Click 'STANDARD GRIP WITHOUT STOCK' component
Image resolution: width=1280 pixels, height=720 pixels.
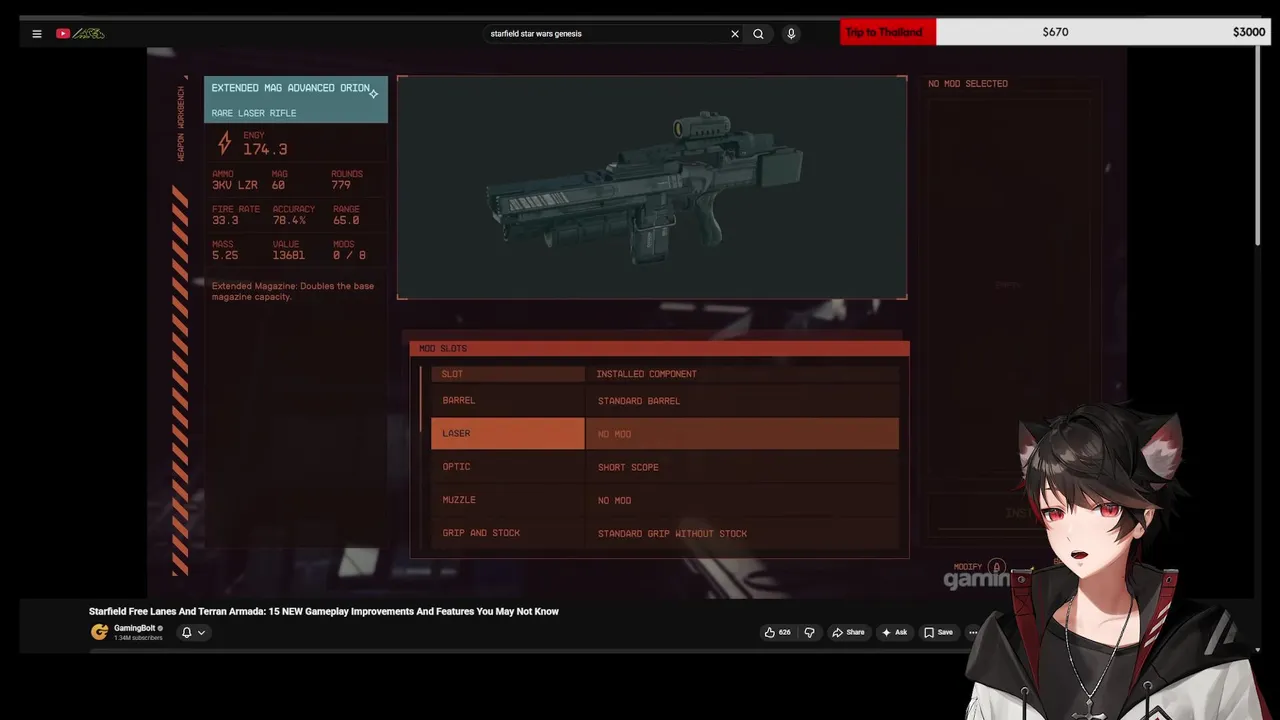[x=672, y=534]
